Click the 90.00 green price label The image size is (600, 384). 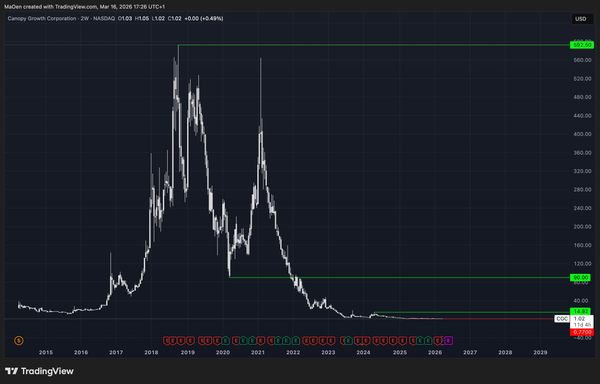point(580,277)
